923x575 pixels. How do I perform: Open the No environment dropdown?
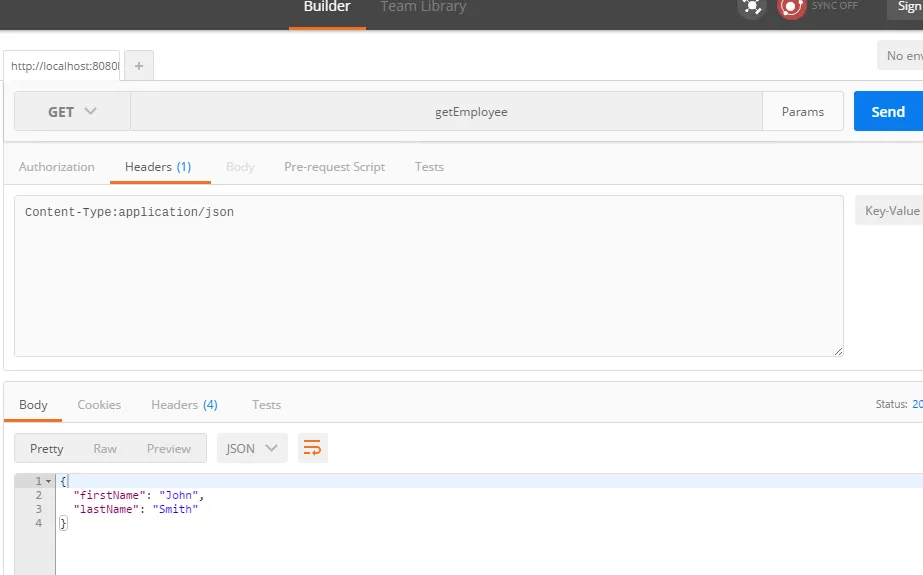coord(900,55)
